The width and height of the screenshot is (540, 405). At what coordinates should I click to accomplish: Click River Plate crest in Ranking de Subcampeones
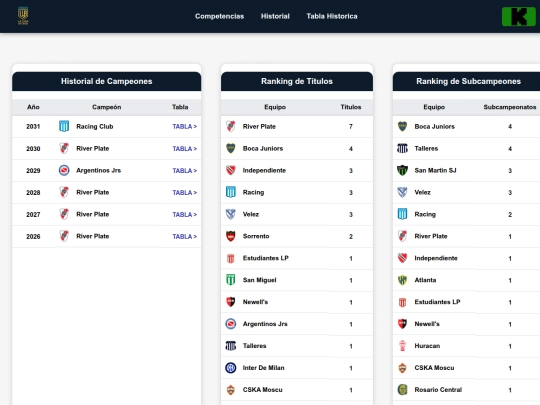point(403,236)
